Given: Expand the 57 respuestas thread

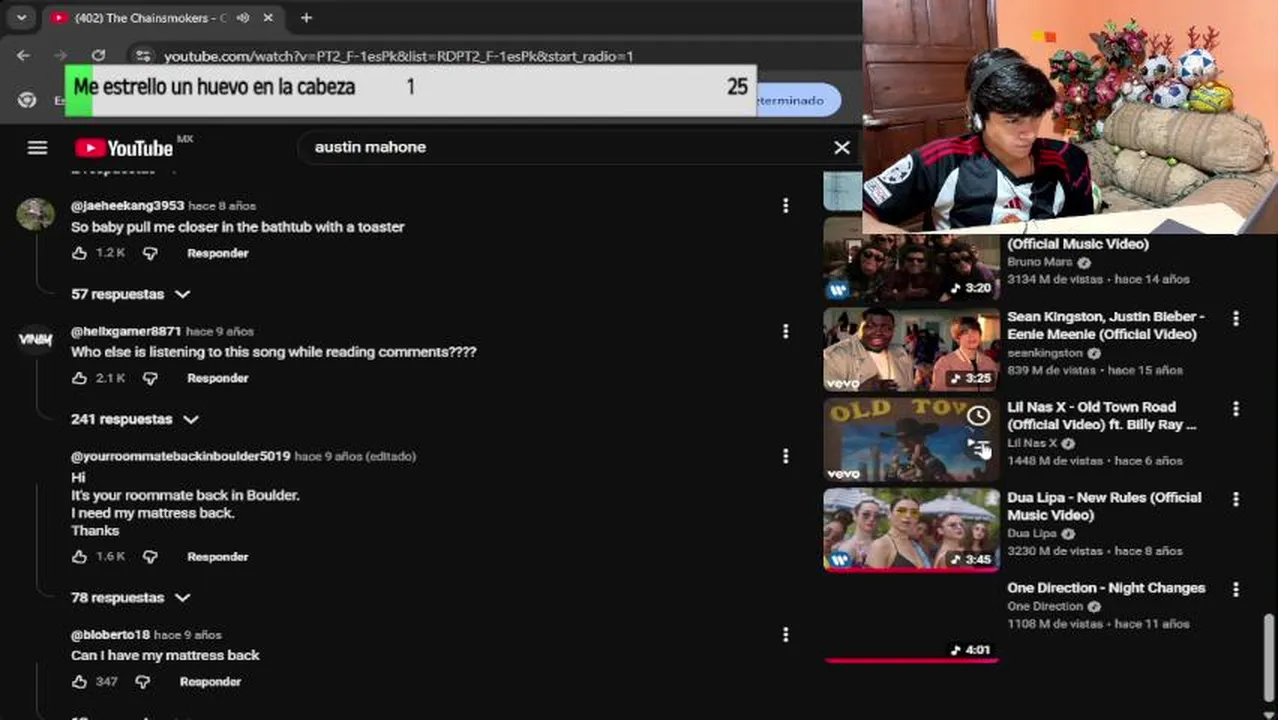Looking at the screenshot, I should [x=130, y=294].
